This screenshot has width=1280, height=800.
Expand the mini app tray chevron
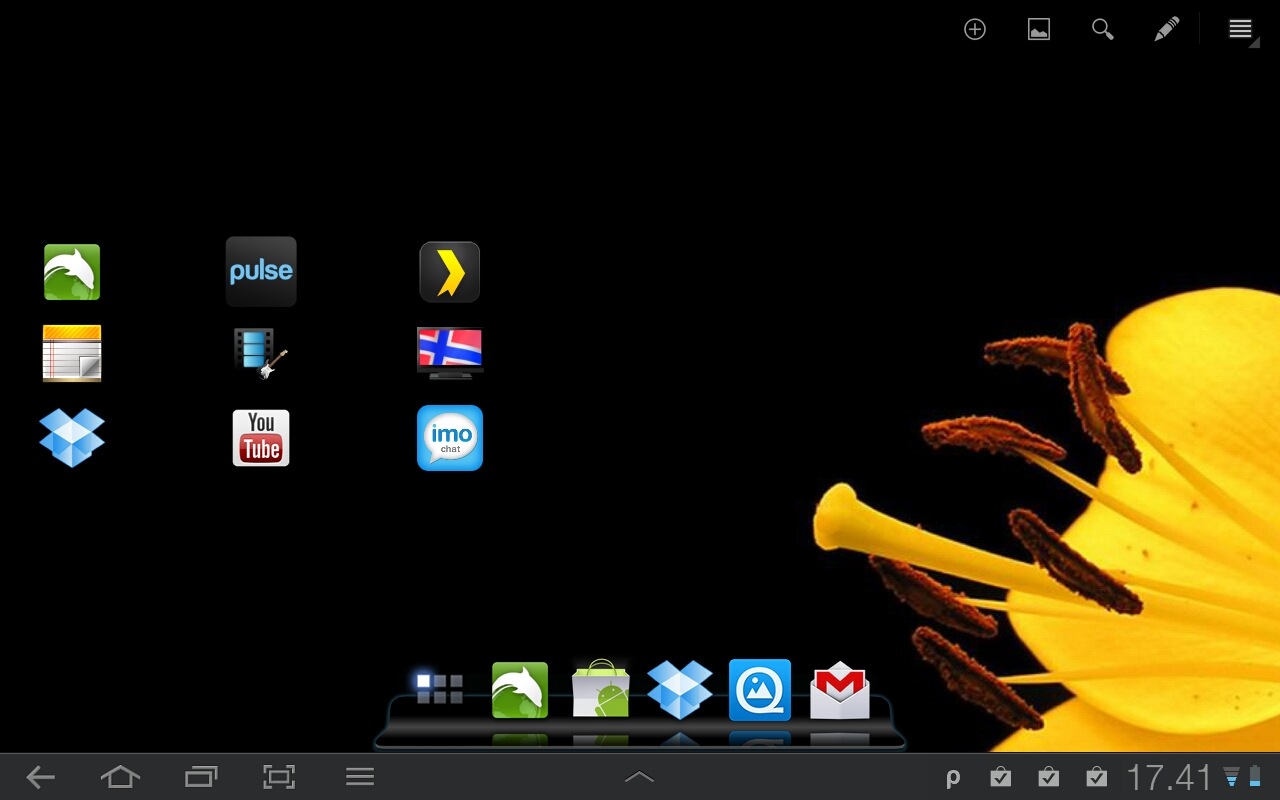(x=639, y=777)
